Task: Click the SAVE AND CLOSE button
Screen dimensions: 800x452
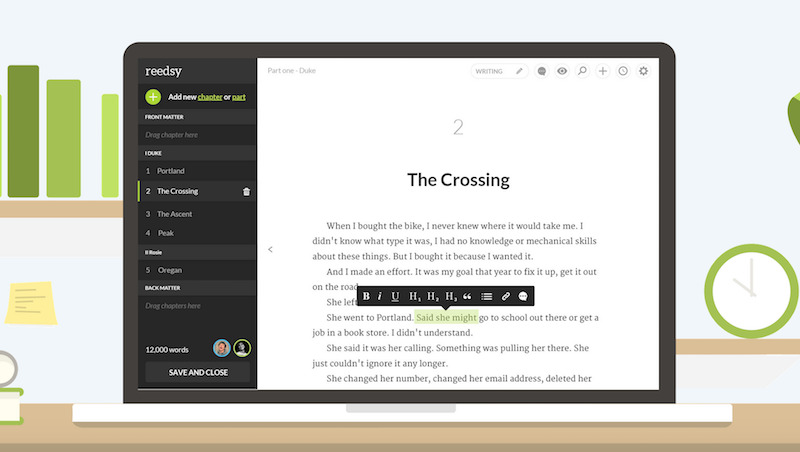Action: [x=198, y=372]
